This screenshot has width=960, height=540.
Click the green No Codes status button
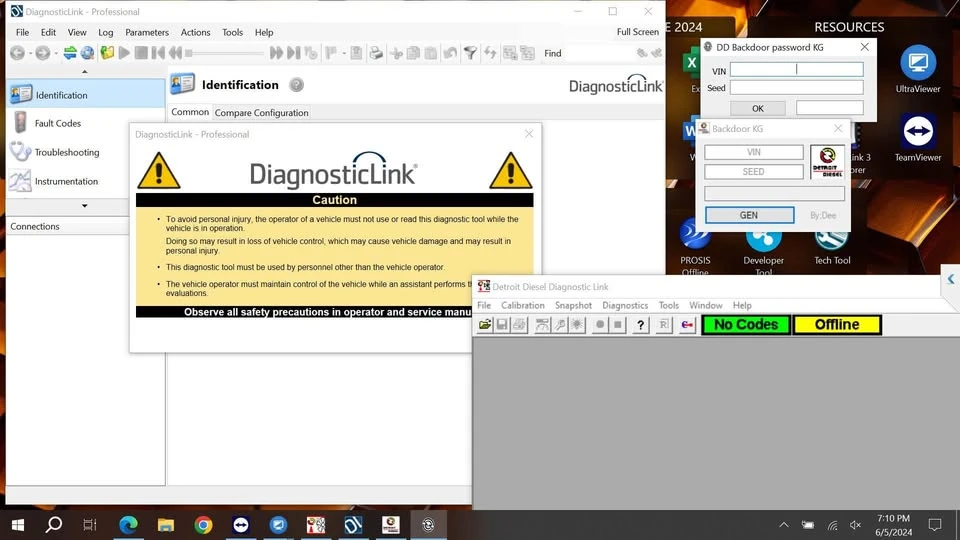tap(746, 324)
